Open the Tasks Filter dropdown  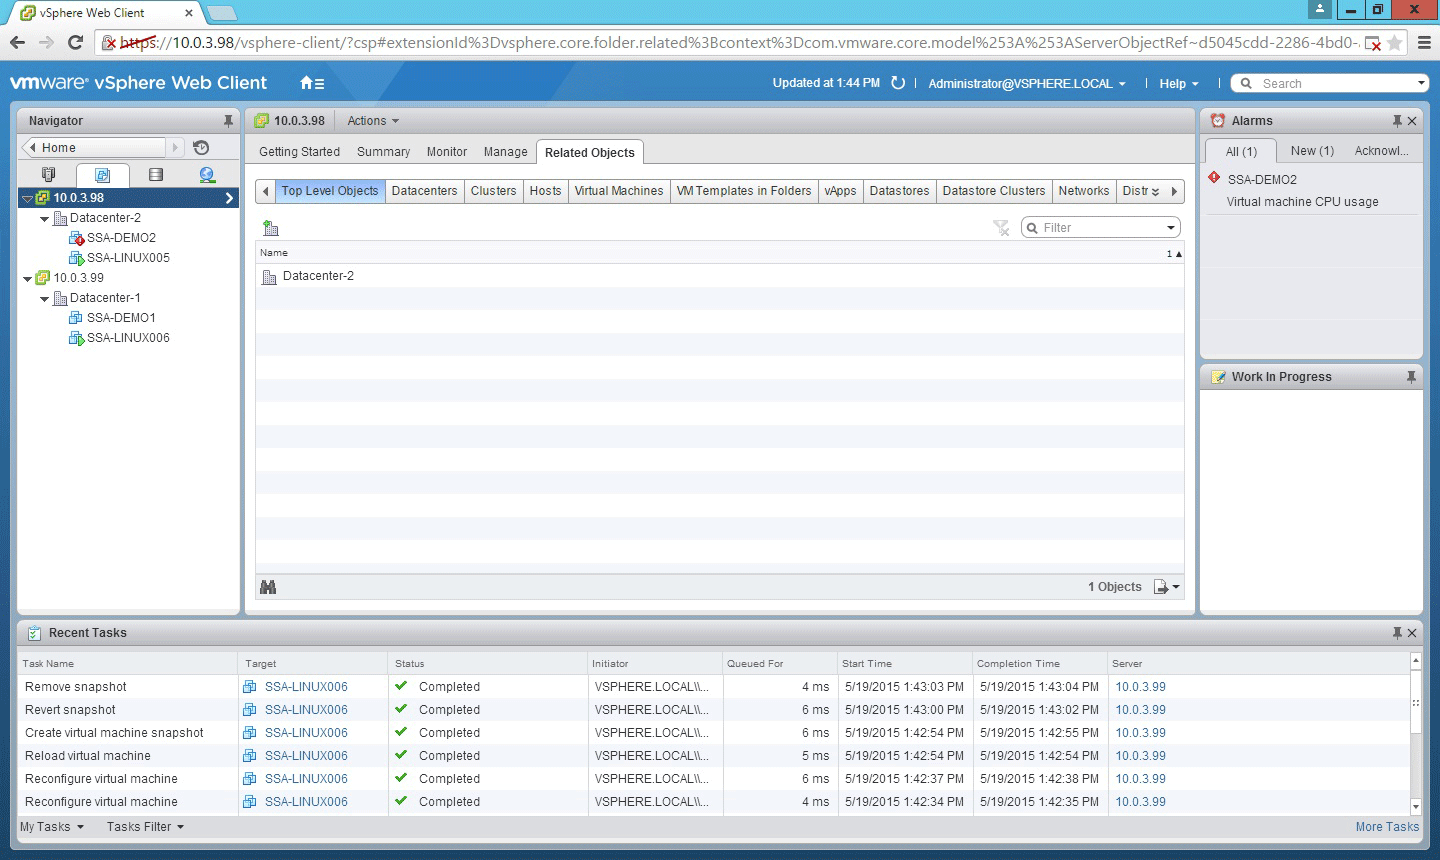pos(145,827)
